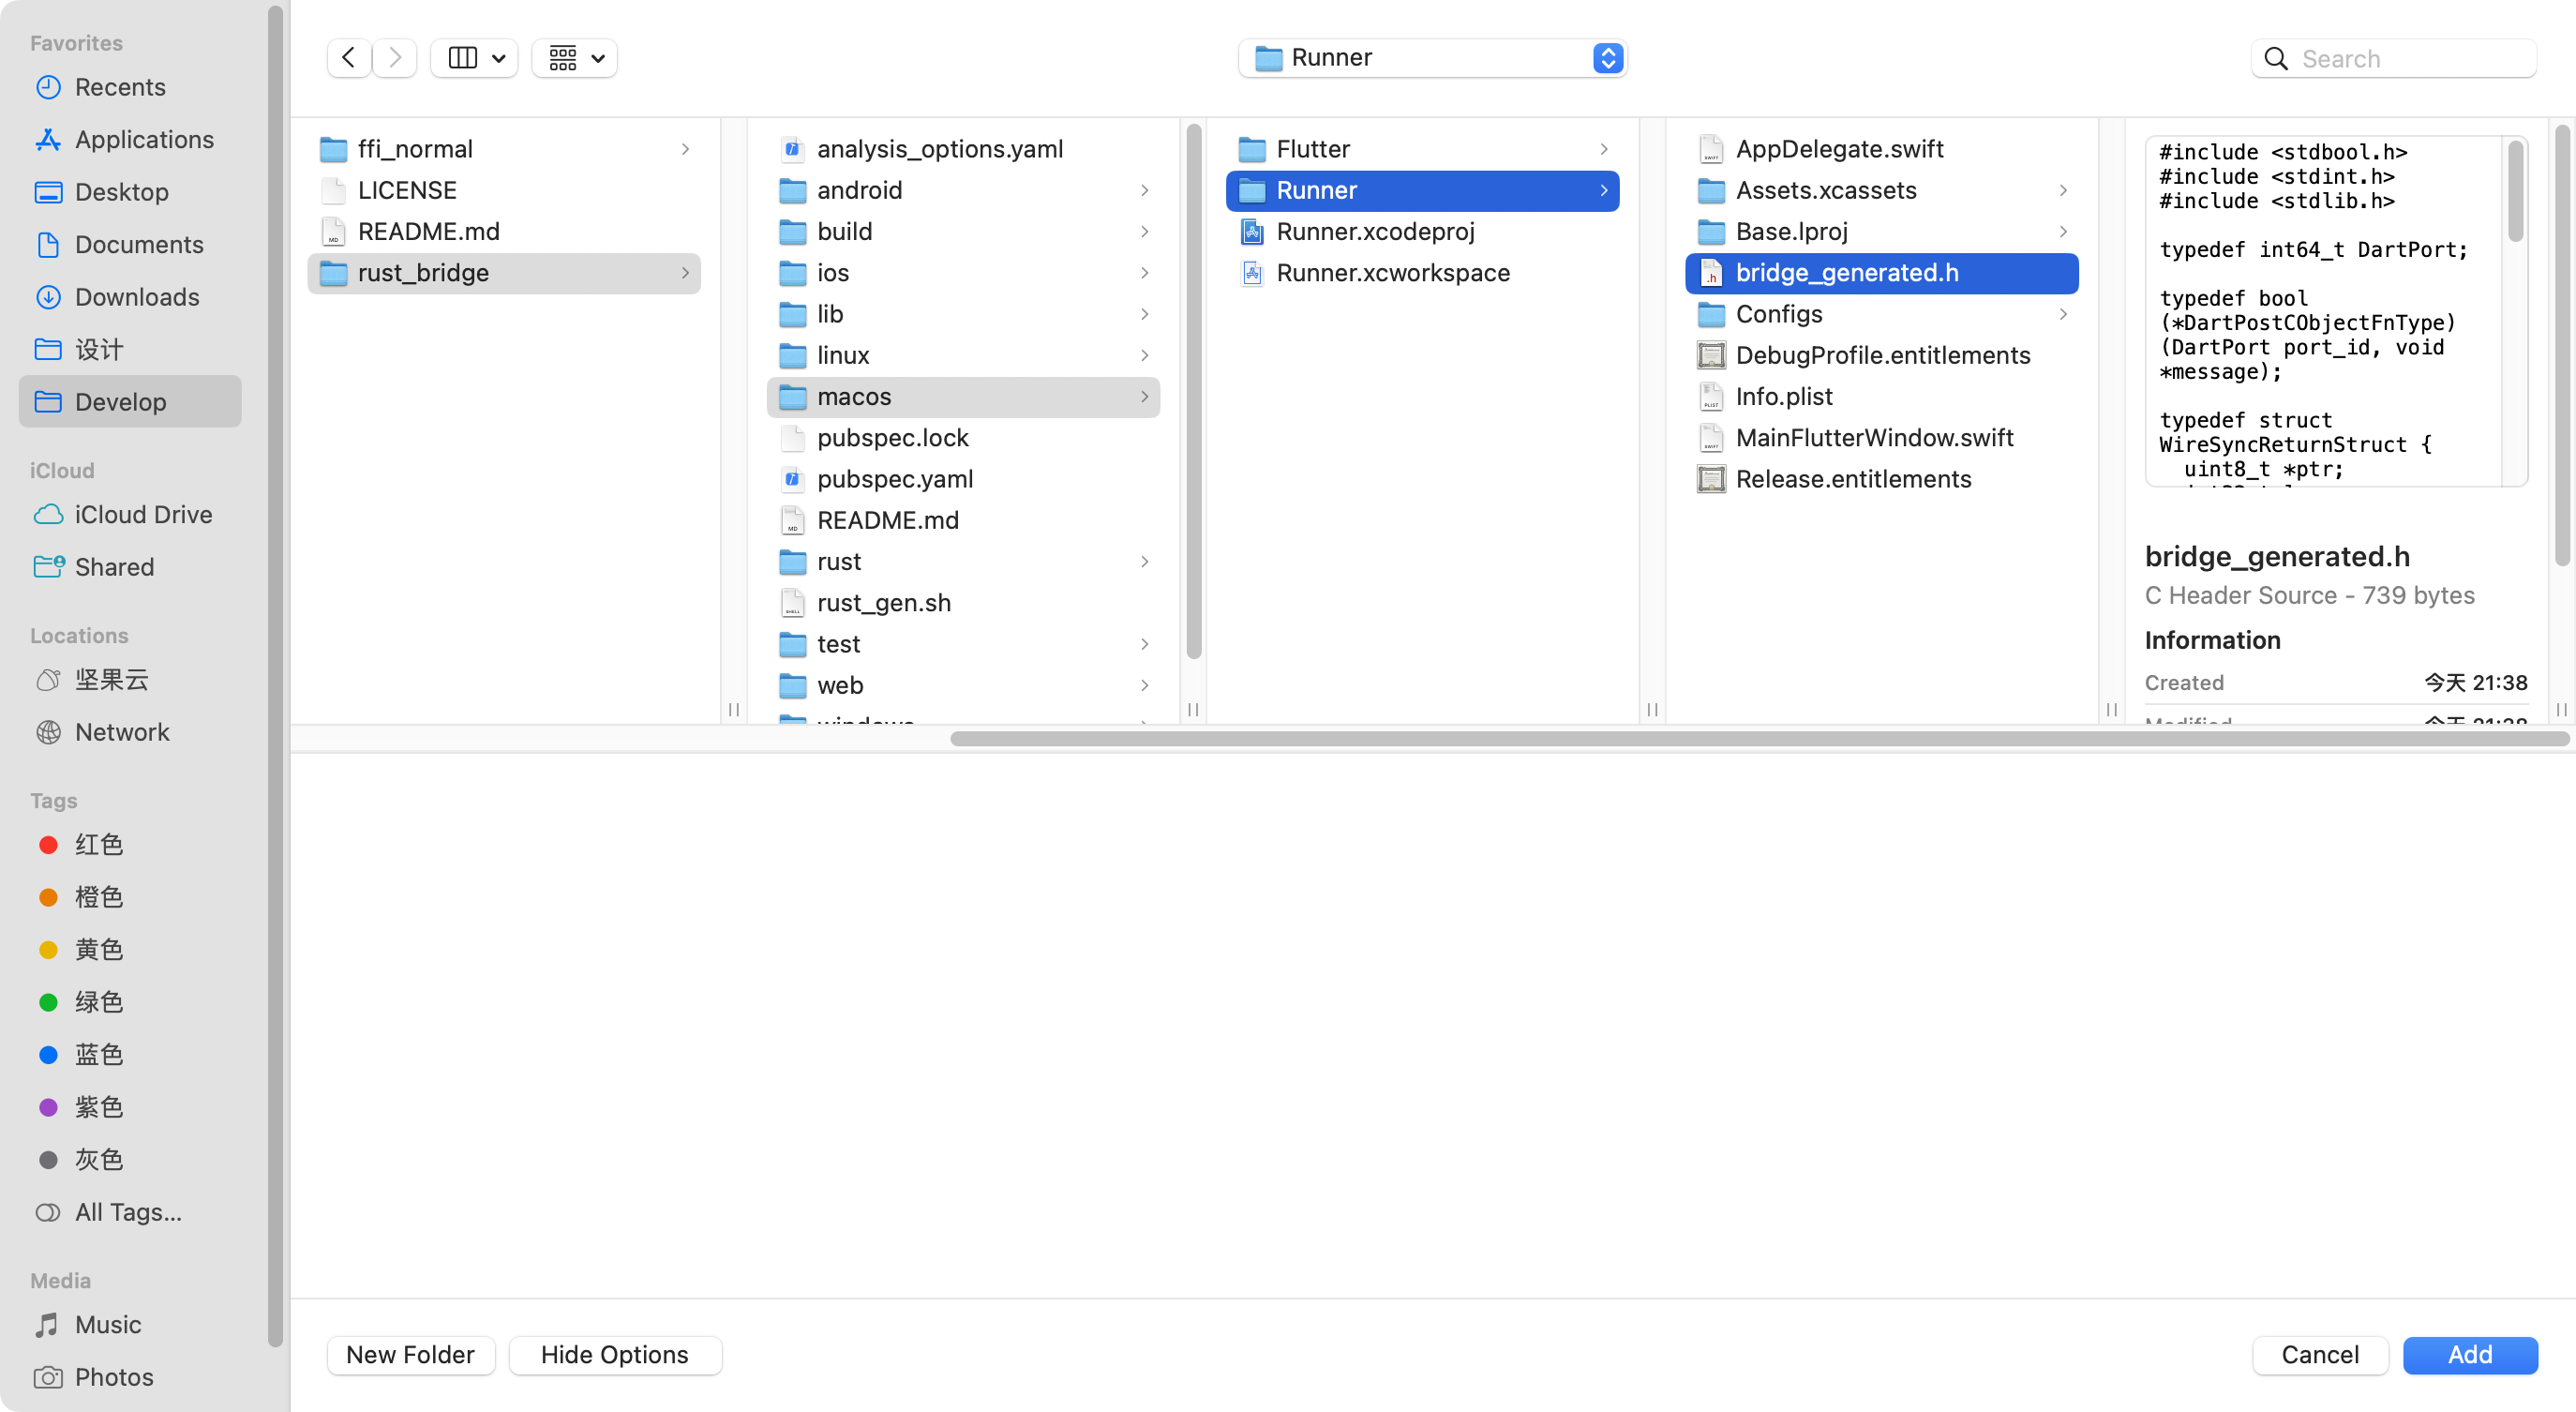2576x1412 pixels.
Task: Open the Runner path popup menu
Action: point(1431,58)
